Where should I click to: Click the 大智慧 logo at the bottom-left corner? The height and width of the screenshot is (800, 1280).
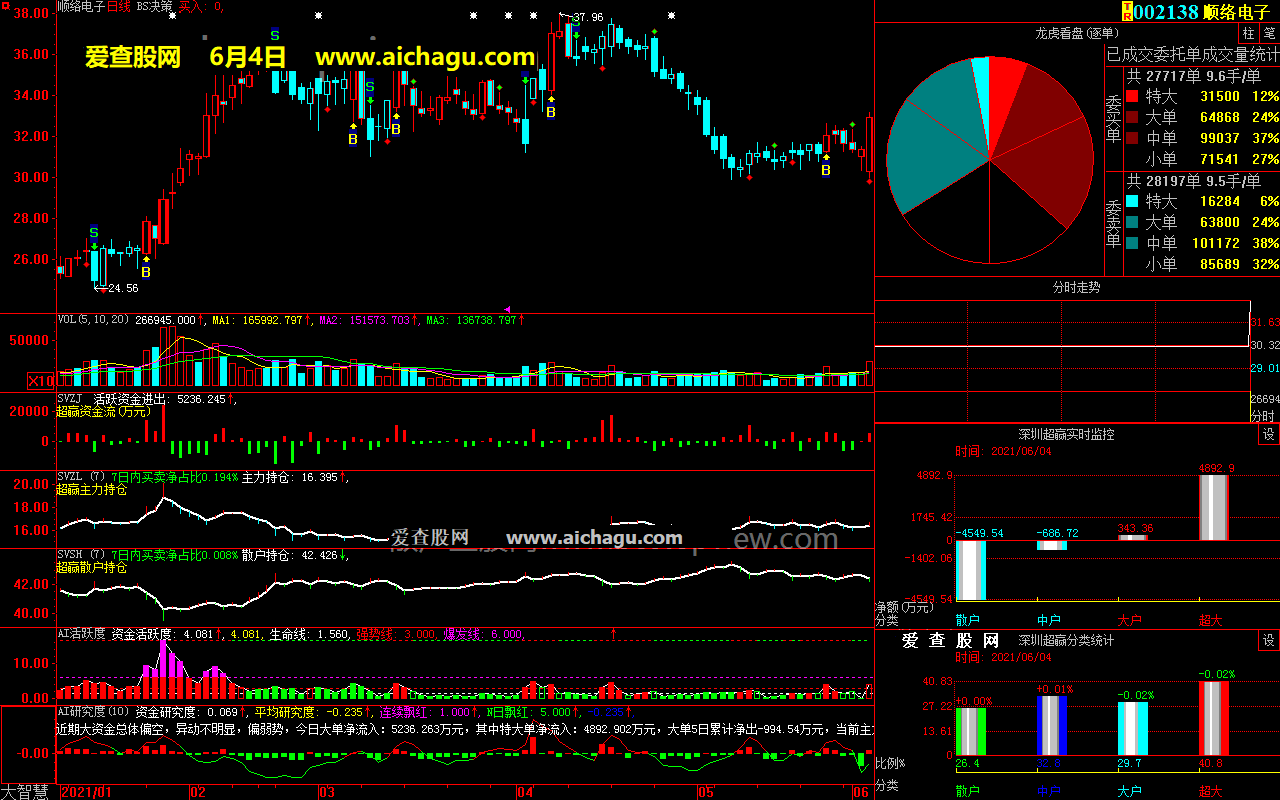pyautogui.click(x=26, y=791)
